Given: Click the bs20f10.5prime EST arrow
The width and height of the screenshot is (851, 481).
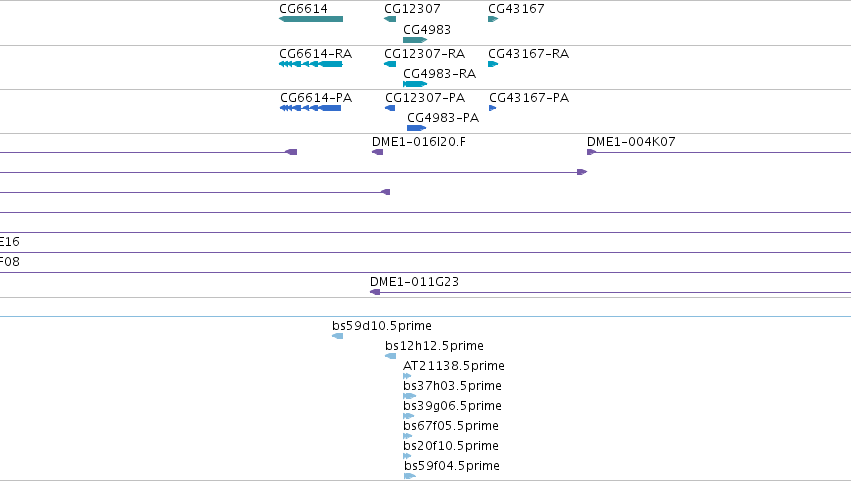Looking at the screenshot, I should (x=407, y=456).
